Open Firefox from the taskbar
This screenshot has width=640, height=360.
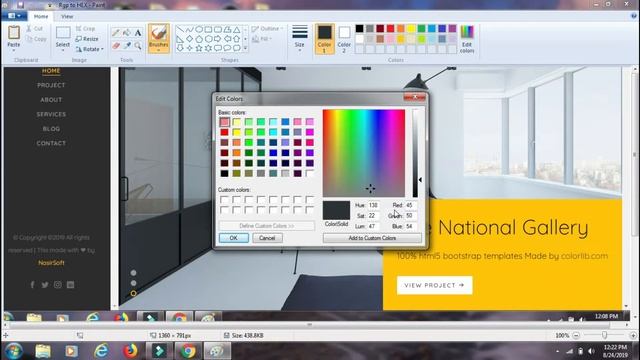[130, 351]
